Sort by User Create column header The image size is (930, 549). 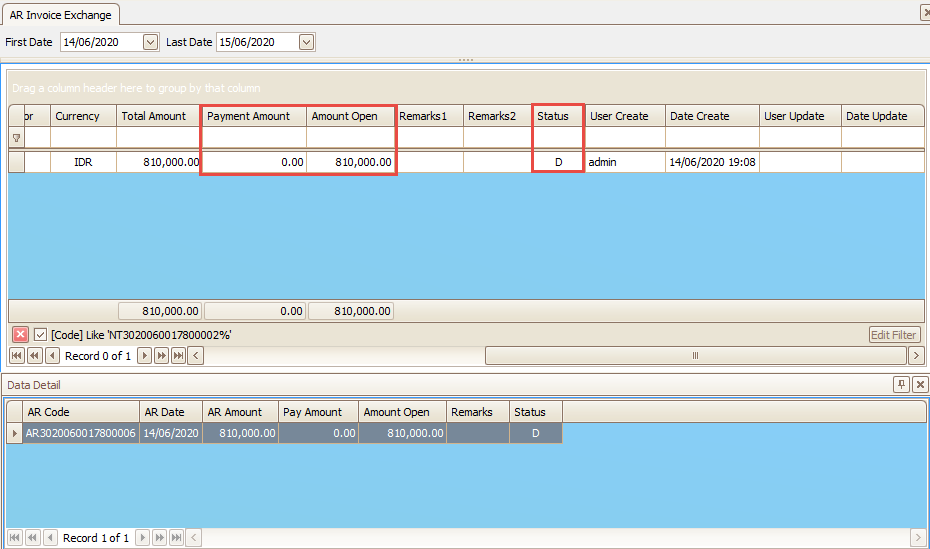(625, 116)
